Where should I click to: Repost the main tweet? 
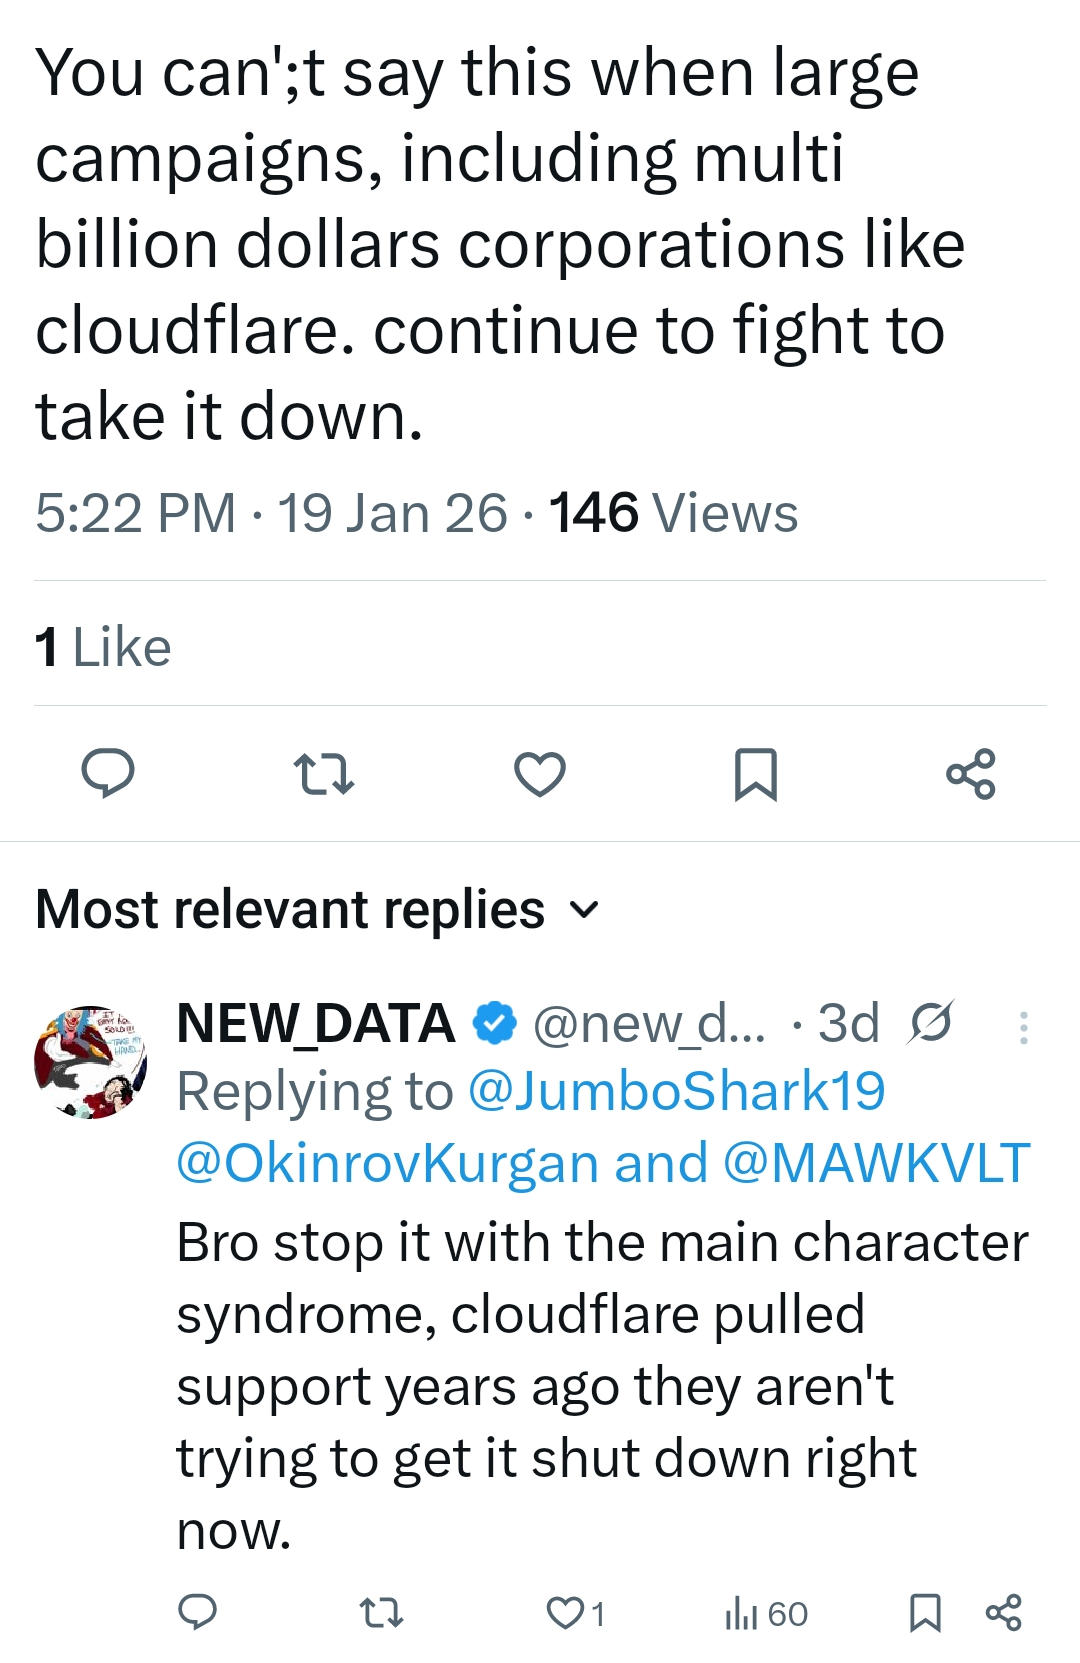coord(324,774)
